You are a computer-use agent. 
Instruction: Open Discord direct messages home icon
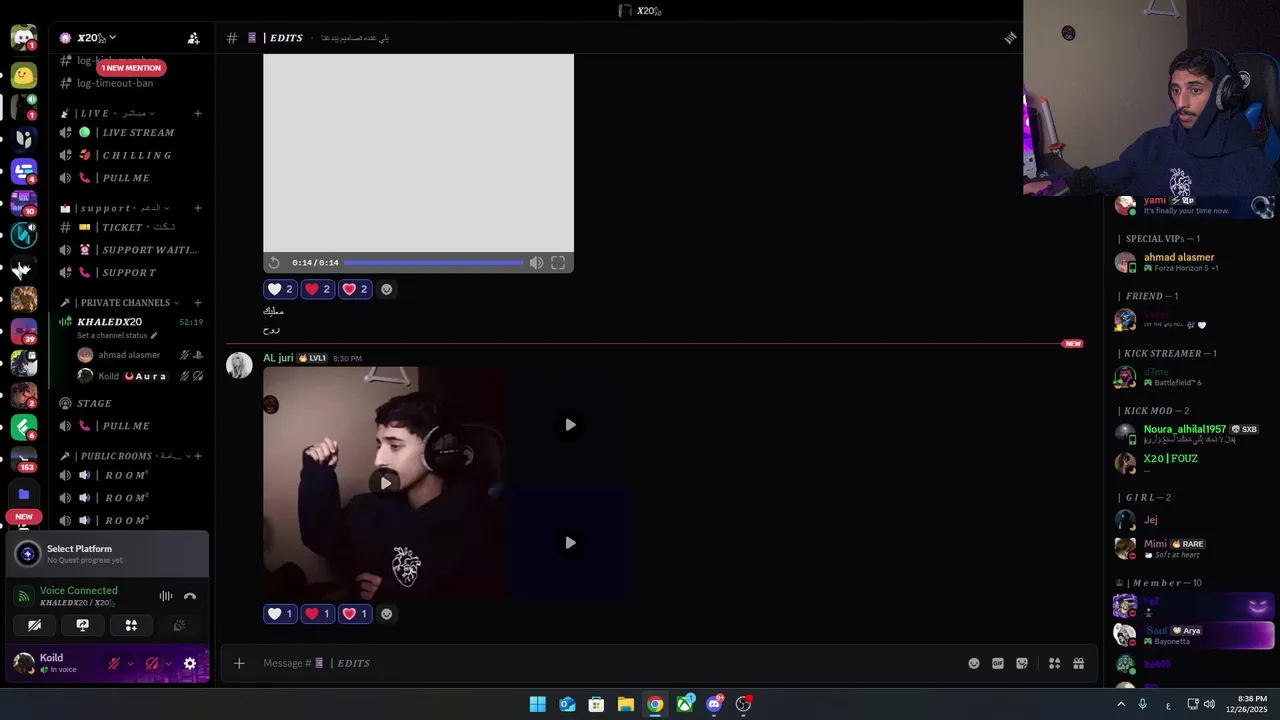23,38
